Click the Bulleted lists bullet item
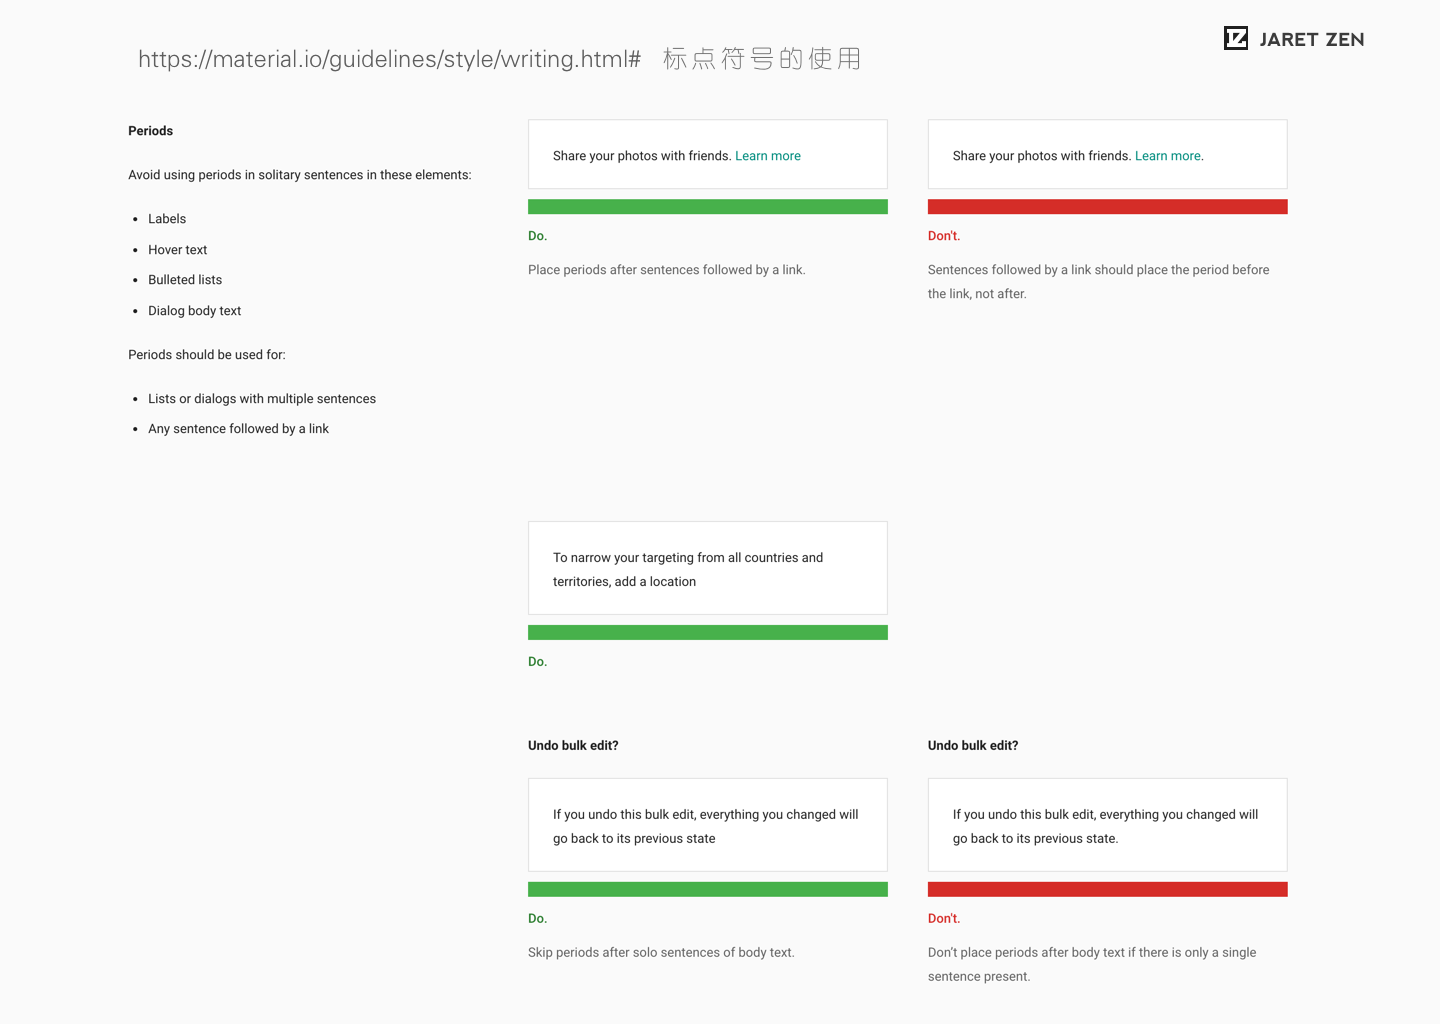Viewport: 1440px width, 1024px height. pyautogui.click(x=185, y=280)
